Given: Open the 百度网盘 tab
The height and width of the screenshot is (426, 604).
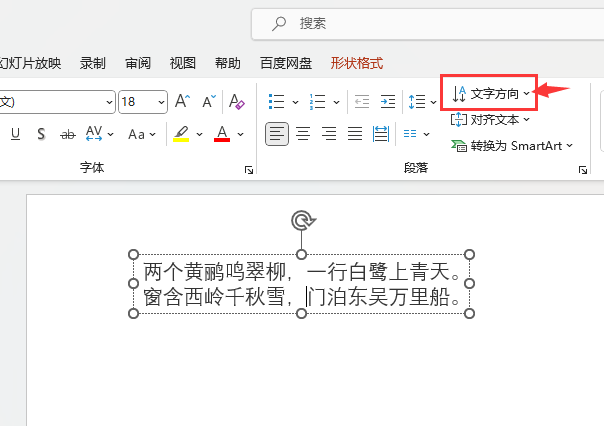Looking at the screenshot, I should point(286,63).
